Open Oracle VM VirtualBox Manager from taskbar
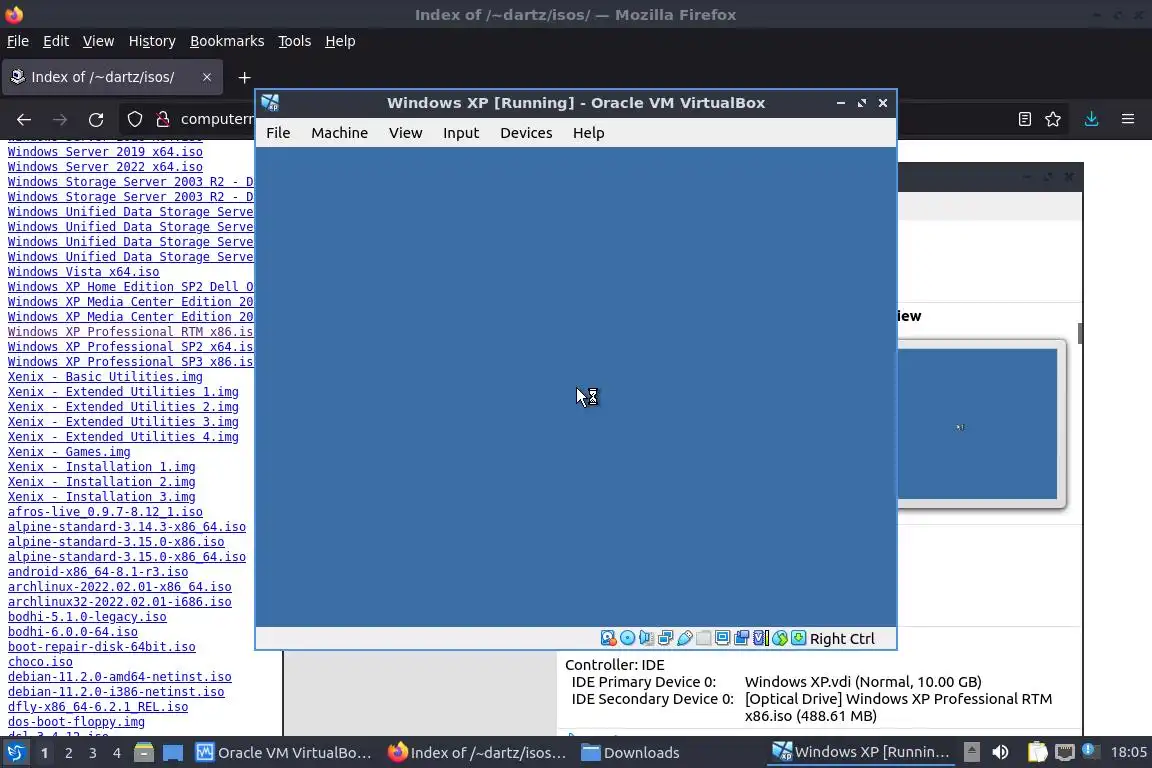Screen dimensions: 1152x768 284,753
